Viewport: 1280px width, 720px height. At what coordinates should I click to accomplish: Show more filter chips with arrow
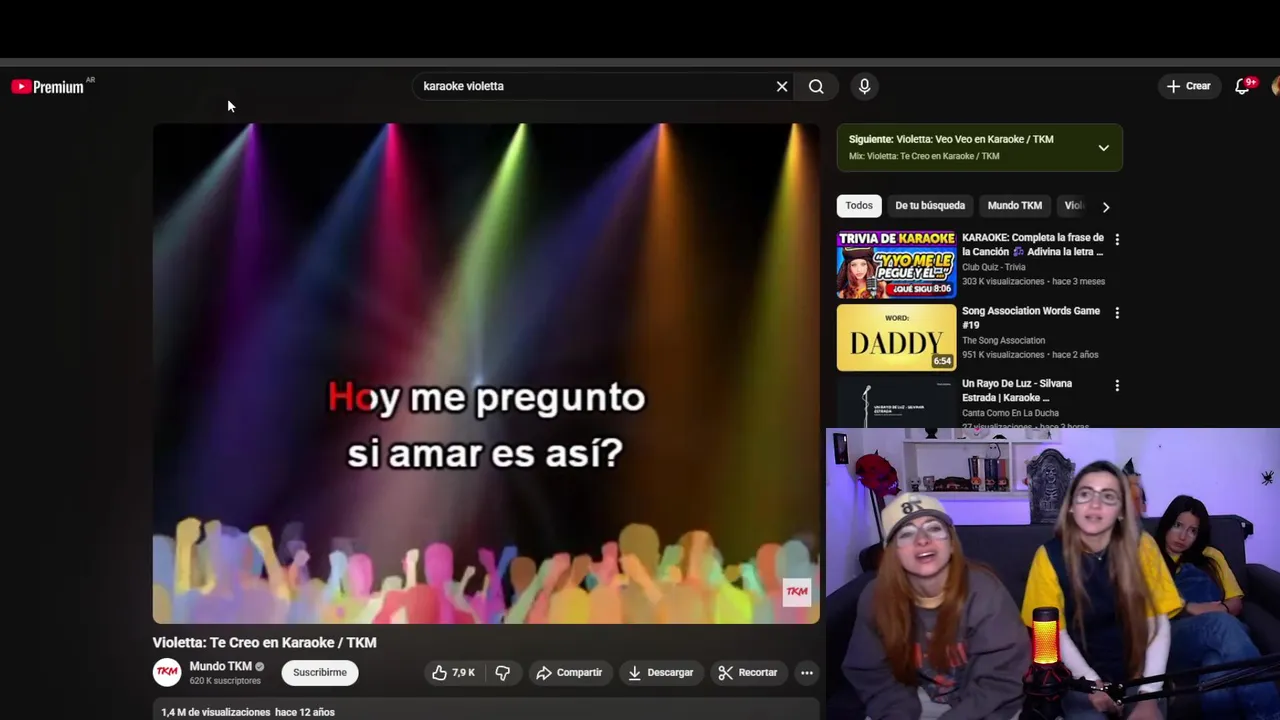click(1105, 207)
